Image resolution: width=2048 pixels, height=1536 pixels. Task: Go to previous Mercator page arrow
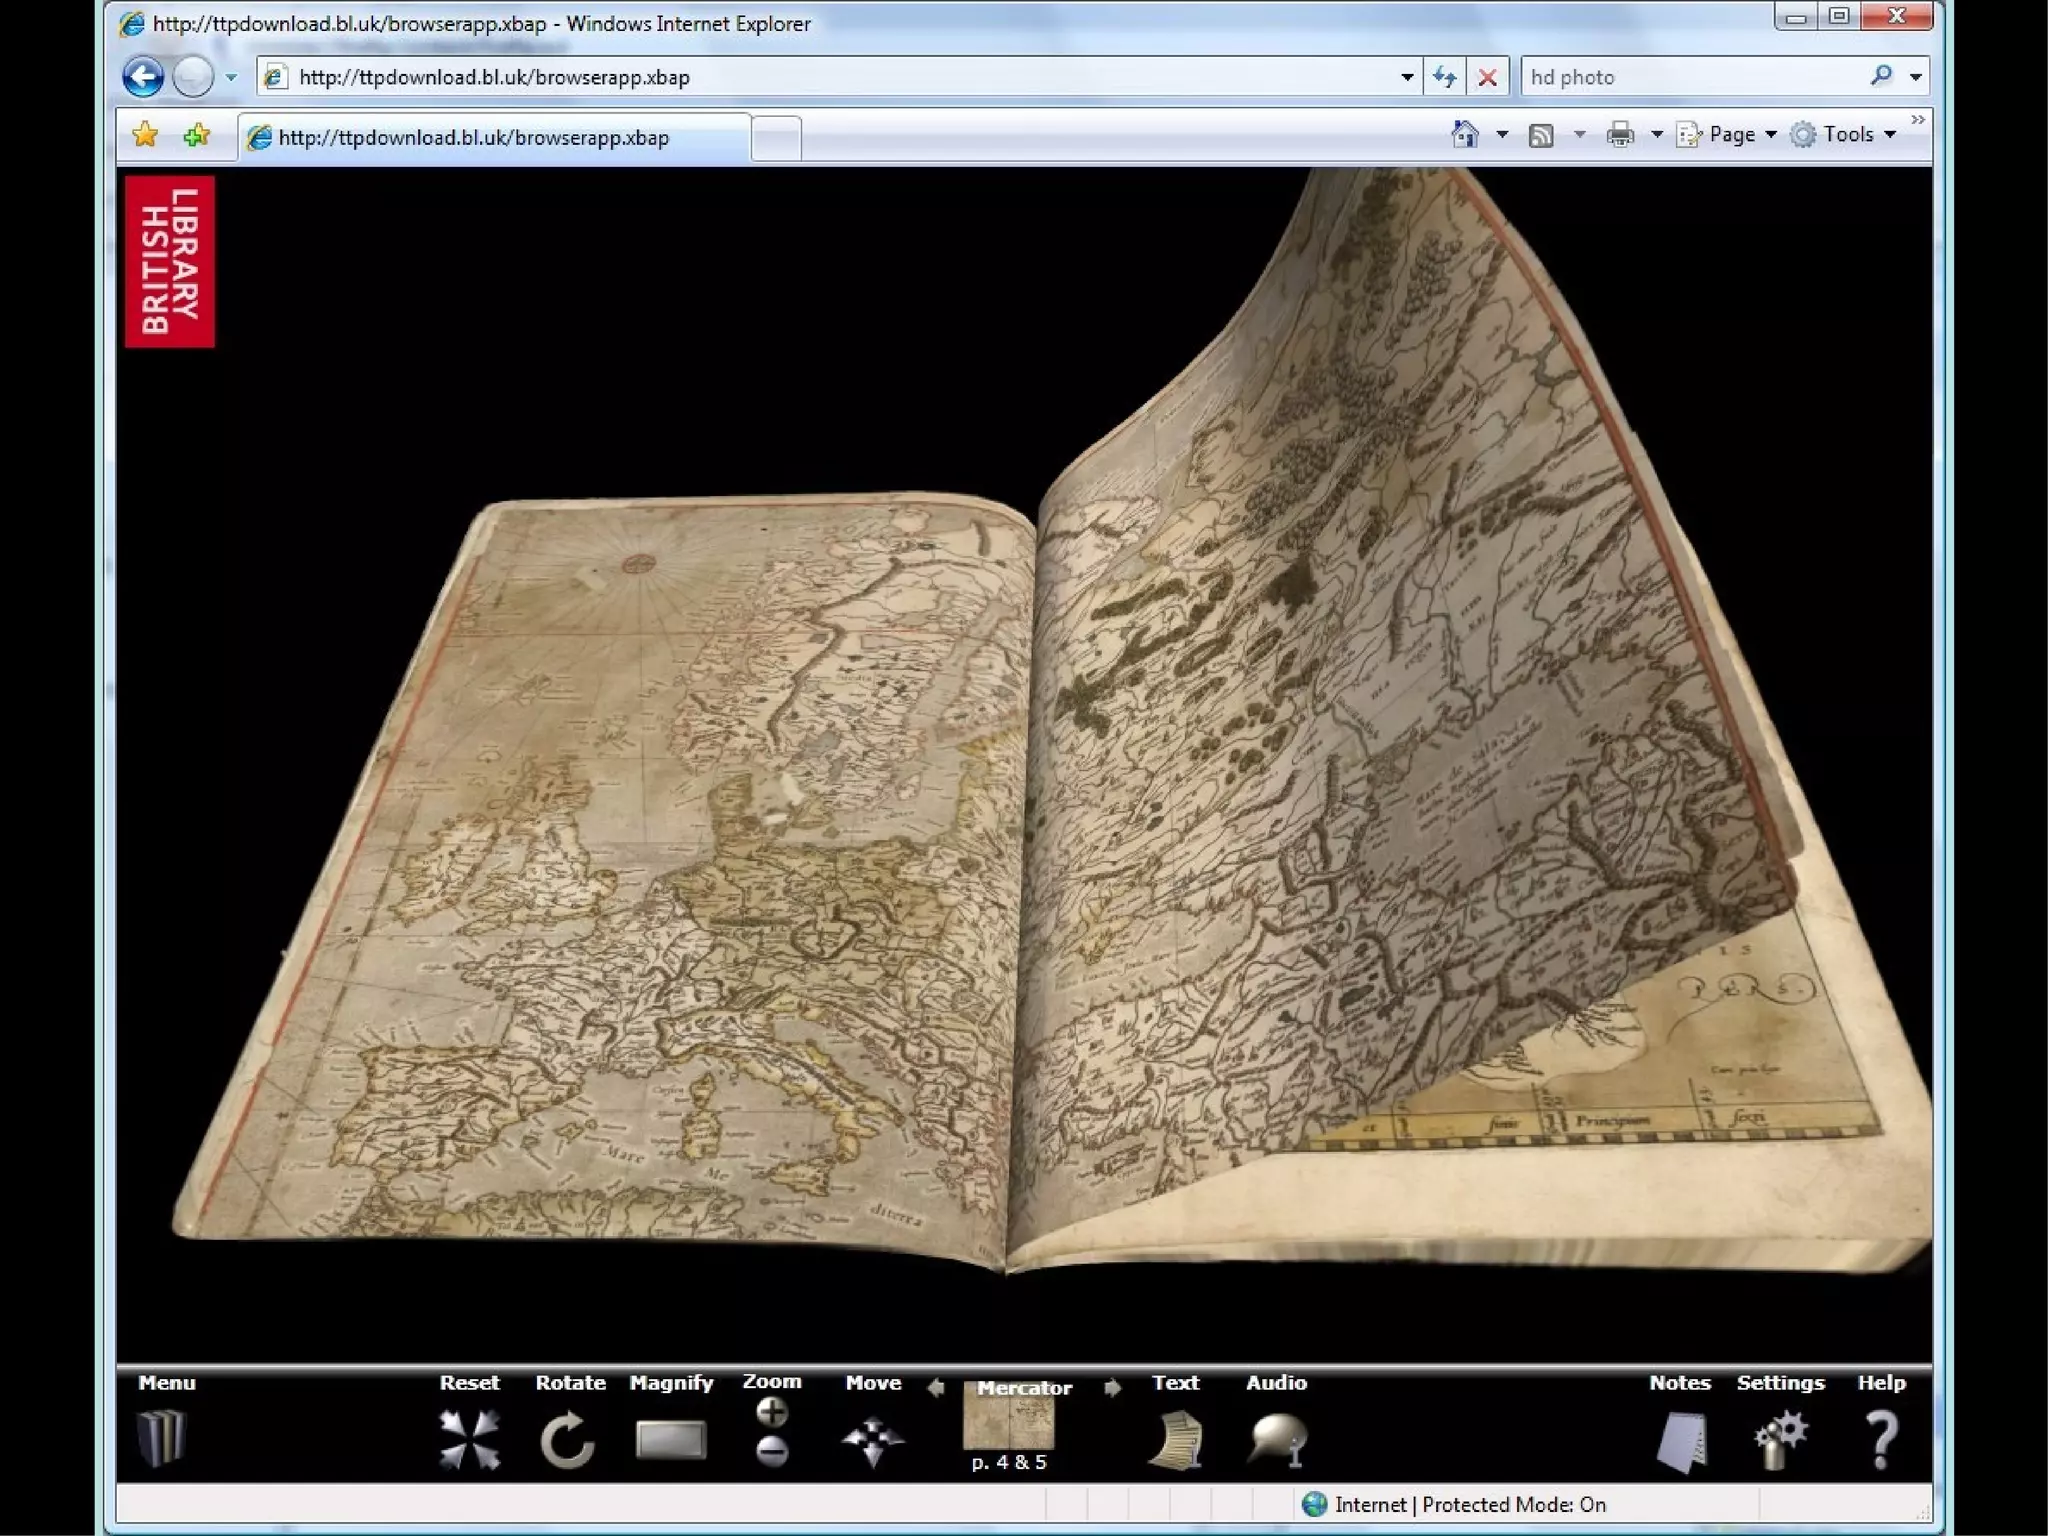pyautogui.click(x=936, y=1387)
